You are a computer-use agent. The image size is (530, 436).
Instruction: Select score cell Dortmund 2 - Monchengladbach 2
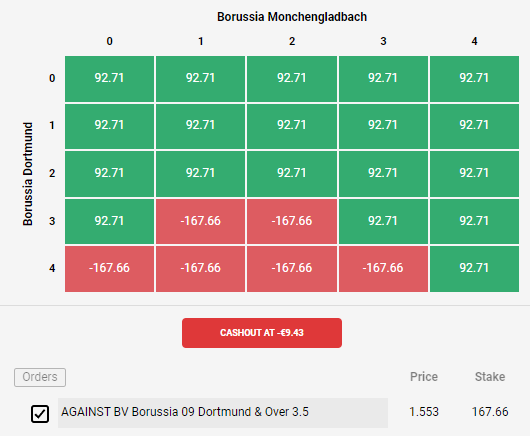coord(292,174)
